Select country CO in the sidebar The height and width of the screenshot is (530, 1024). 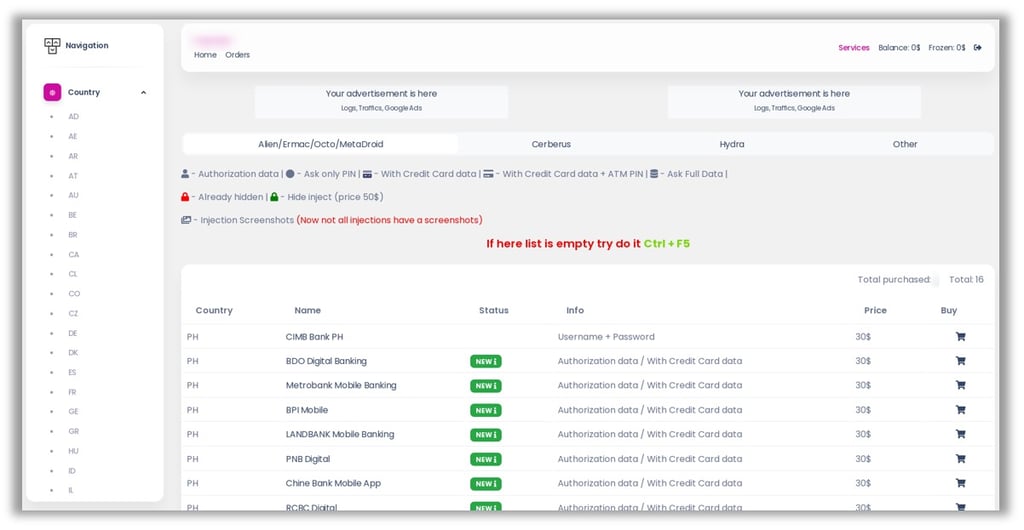(x=74, y=294)
